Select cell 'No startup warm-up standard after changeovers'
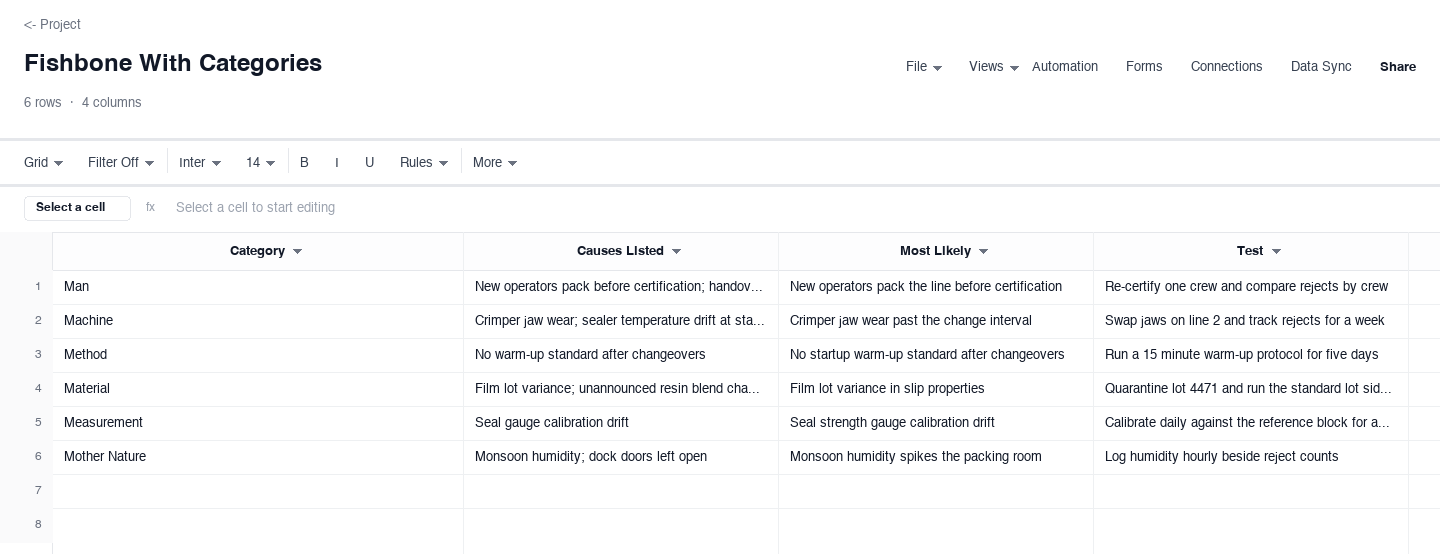The height and width of the screenshot is (554, 1440). 936,355
